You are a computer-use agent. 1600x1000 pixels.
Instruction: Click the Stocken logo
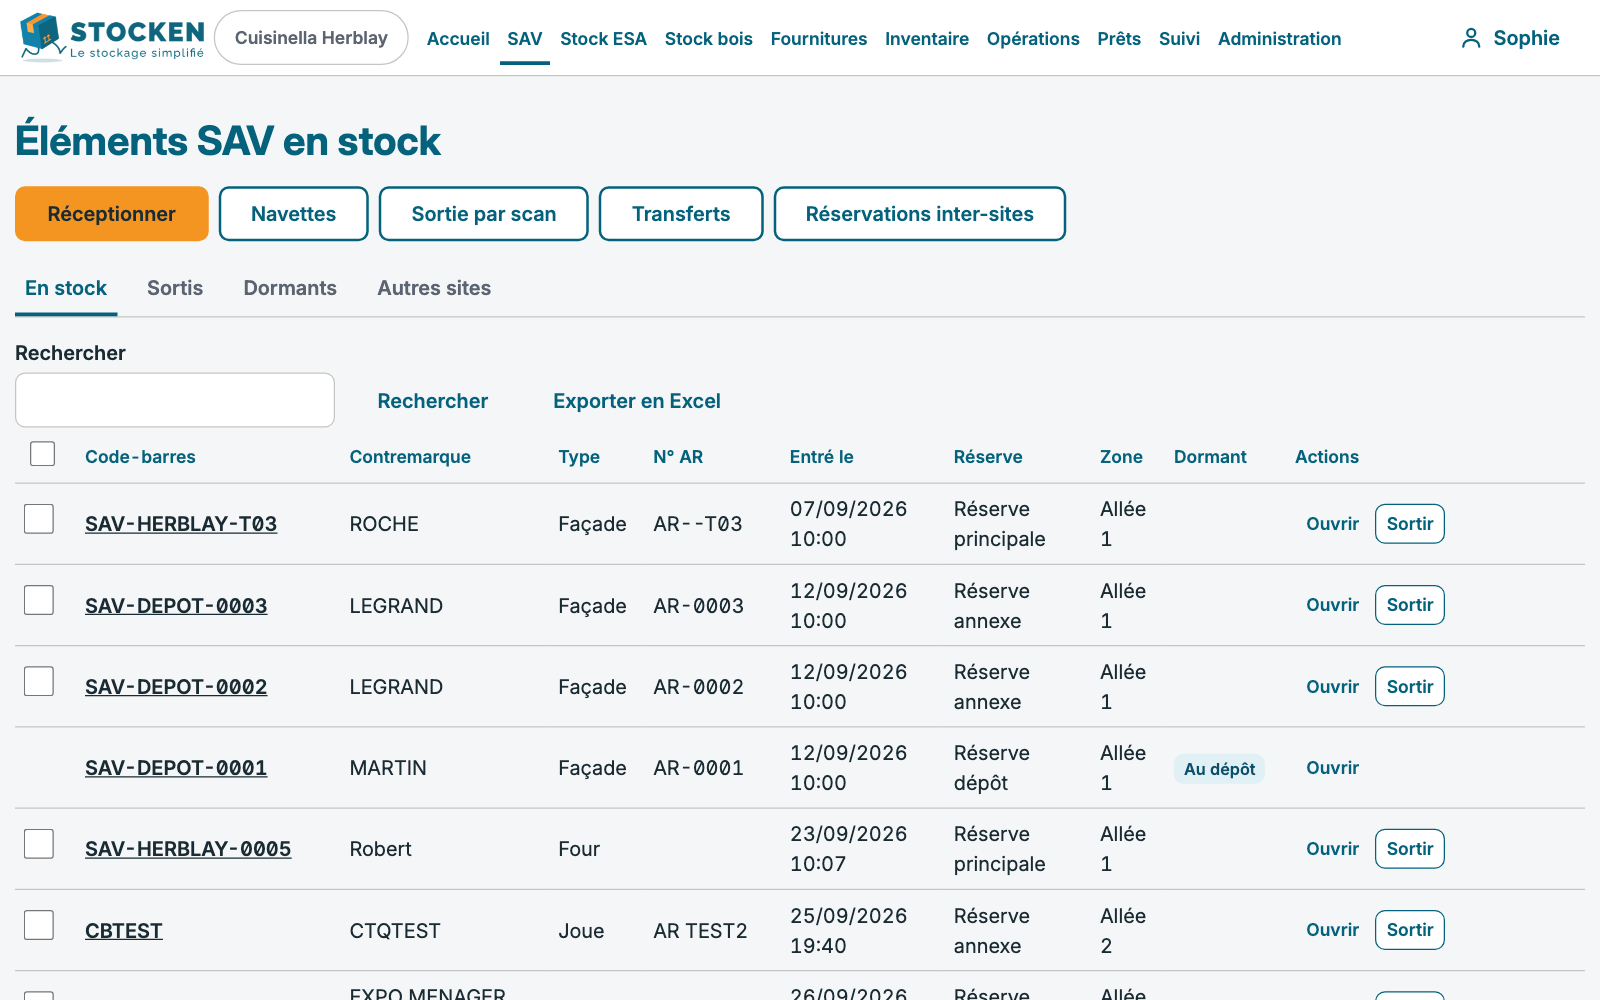(x=112, y=37)
